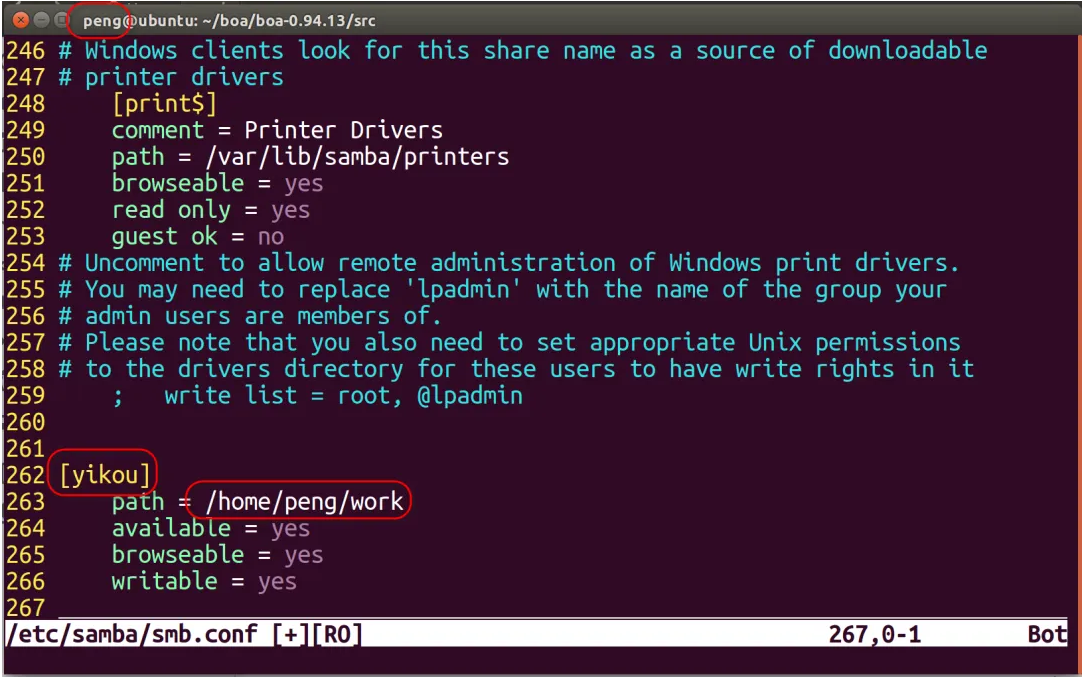1086x677 pixels.
Task: Click the 'no' value of guest ok
Action: (270, 237)
